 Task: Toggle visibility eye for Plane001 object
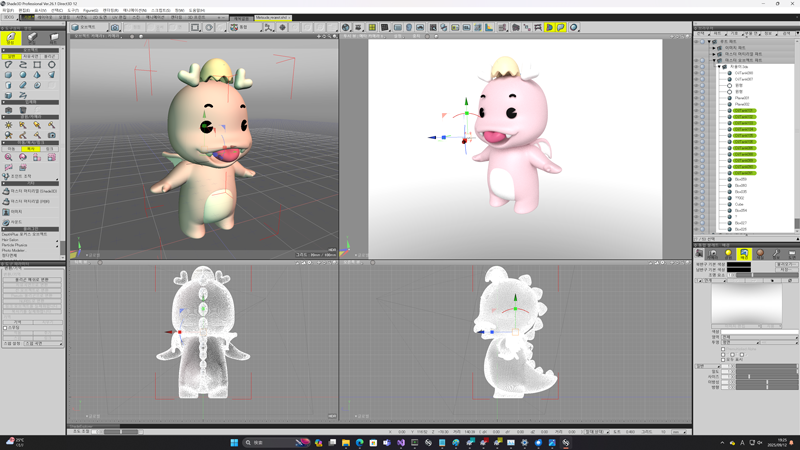[x=697, y=98]
